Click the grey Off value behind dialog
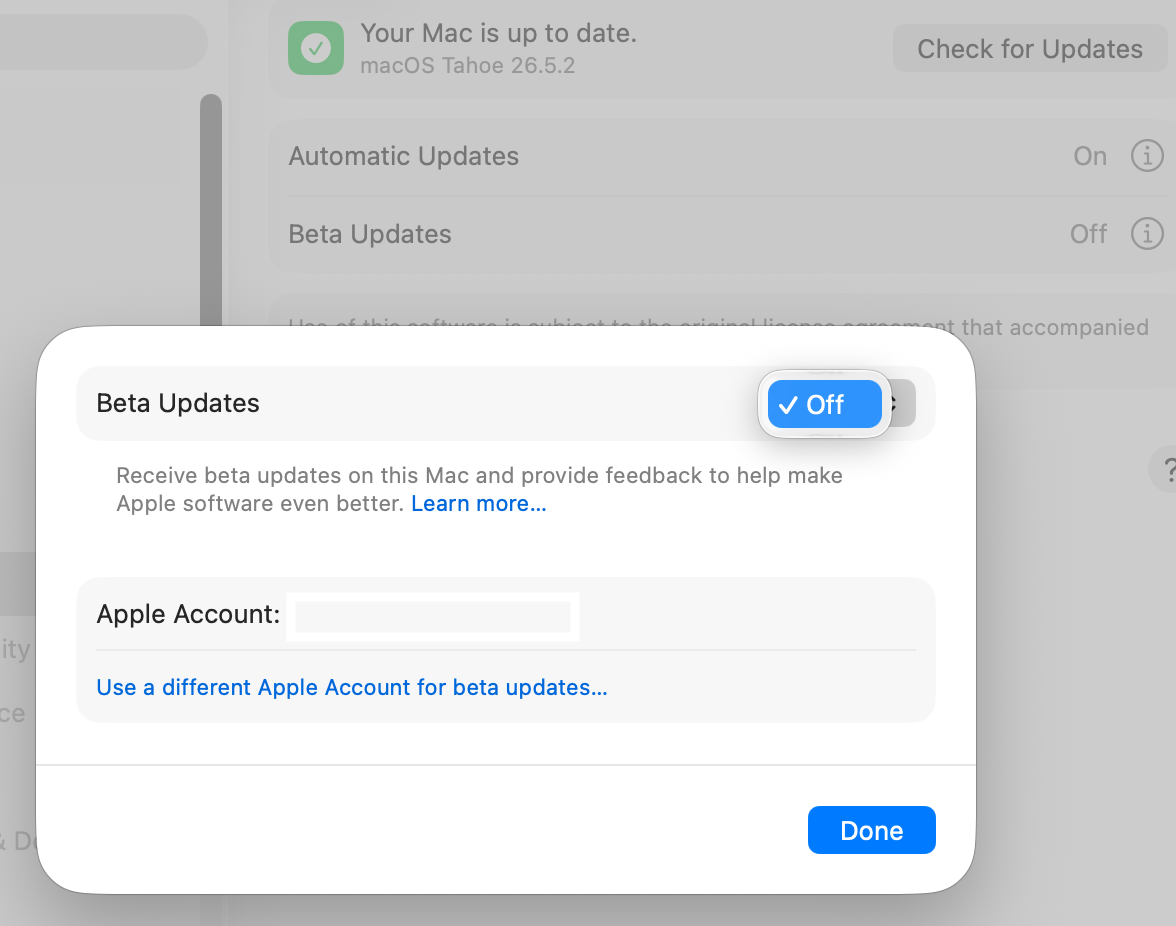 (x=1088, y=234)
